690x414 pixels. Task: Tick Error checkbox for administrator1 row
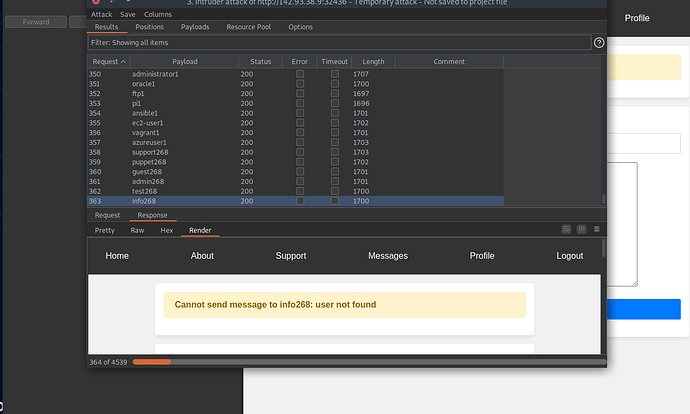point(300,75)
